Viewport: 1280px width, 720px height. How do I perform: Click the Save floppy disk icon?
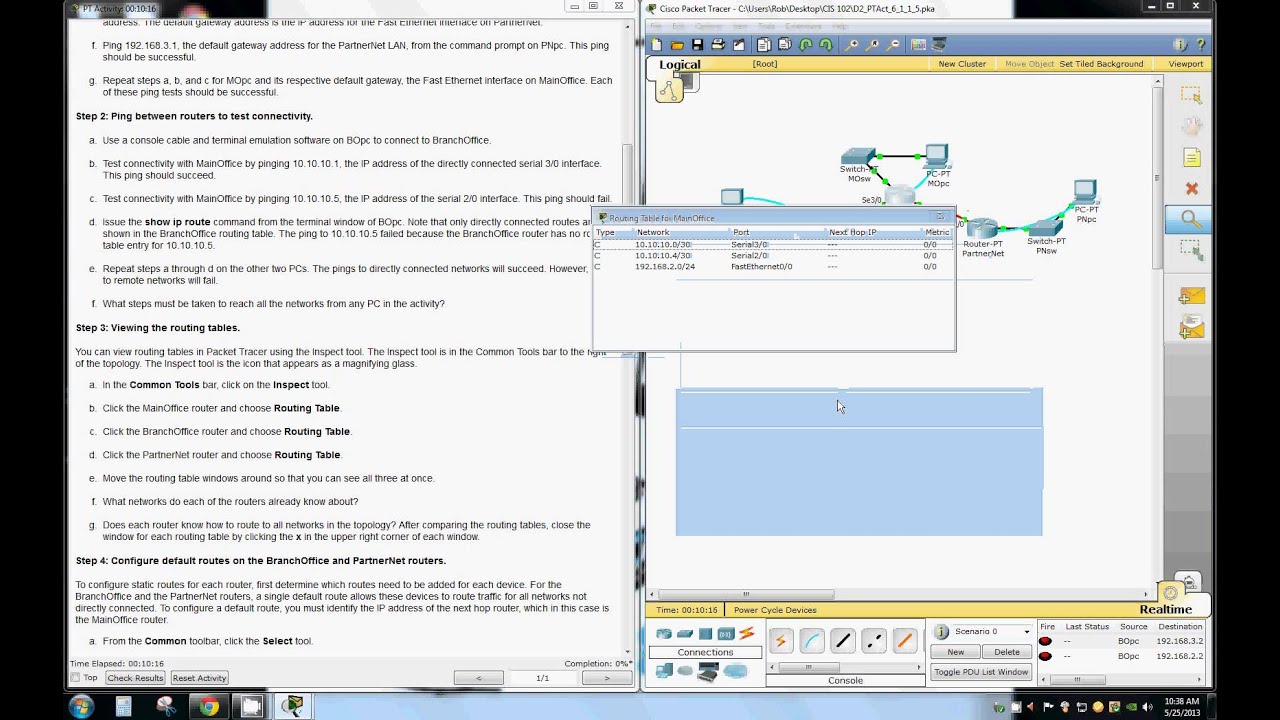coord(697,45)
